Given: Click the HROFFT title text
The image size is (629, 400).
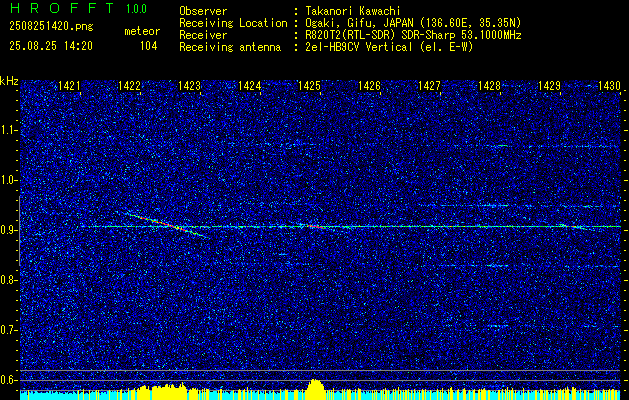Looking at the screenshot, I should coord(63,8).
